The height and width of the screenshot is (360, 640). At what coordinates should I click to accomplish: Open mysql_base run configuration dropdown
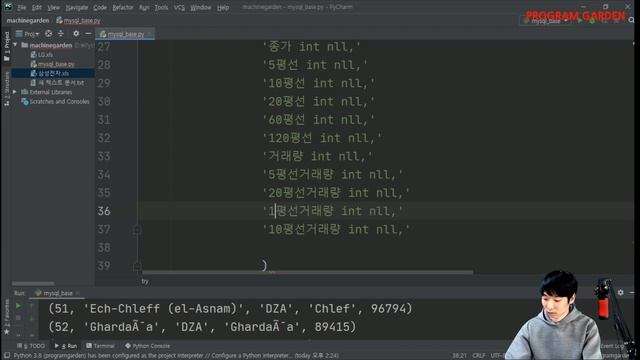(x=546, y=20)
